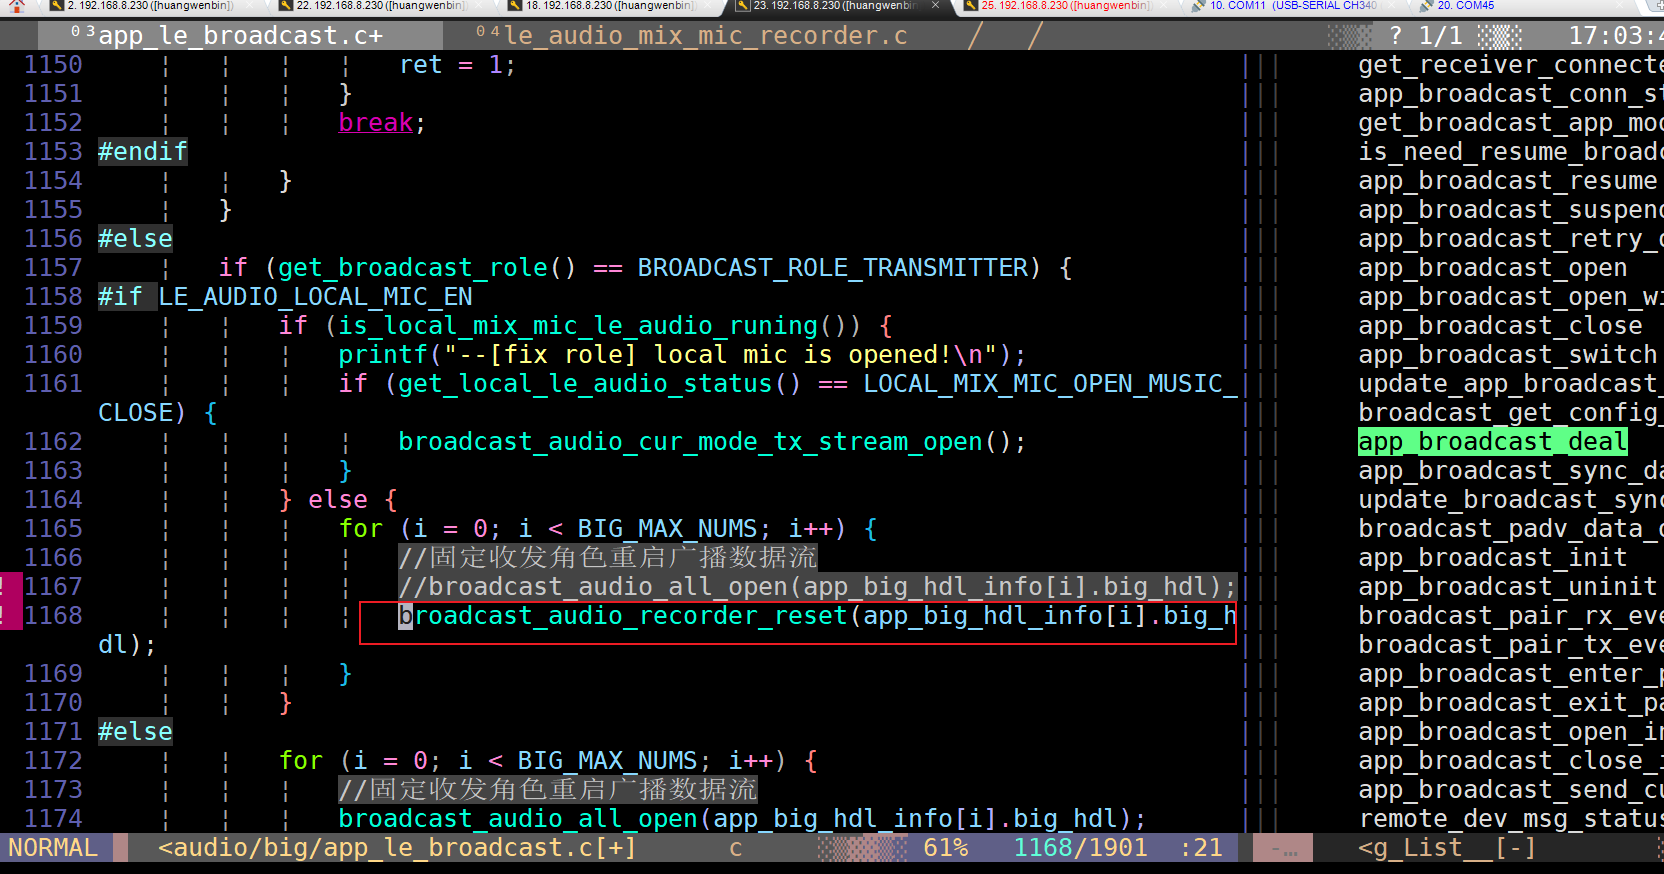Click the printf statement on line 1160
This screenshot has width=1664, height=874.
tap(682, 355)
